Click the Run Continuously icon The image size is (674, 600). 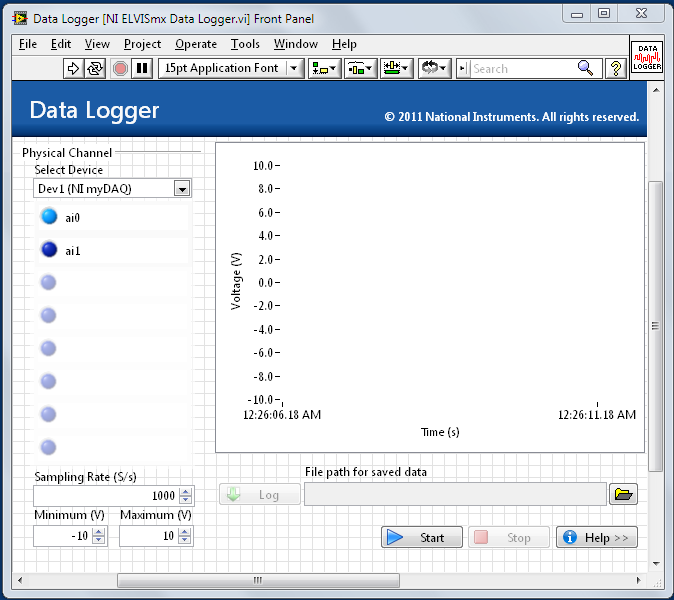tap(95, 68)
